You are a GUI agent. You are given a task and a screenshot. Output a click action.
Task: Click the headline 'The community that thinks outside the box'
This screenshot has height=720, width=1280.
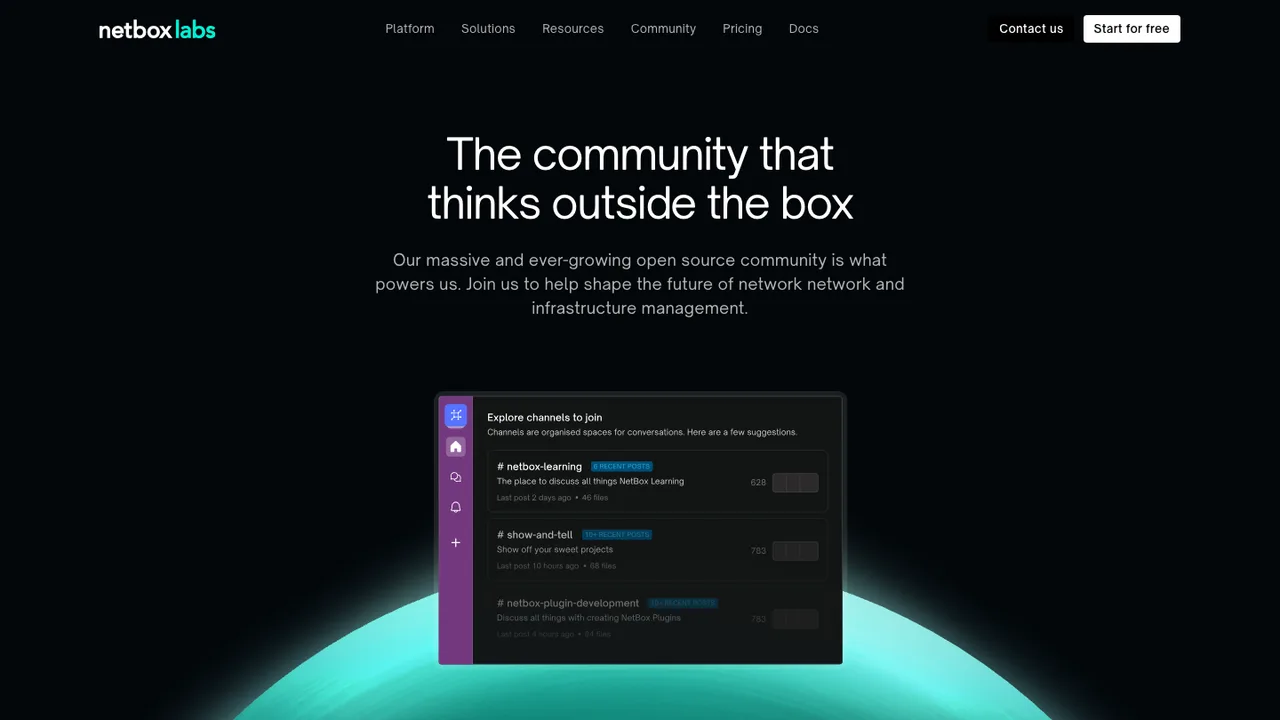point(640,179)
